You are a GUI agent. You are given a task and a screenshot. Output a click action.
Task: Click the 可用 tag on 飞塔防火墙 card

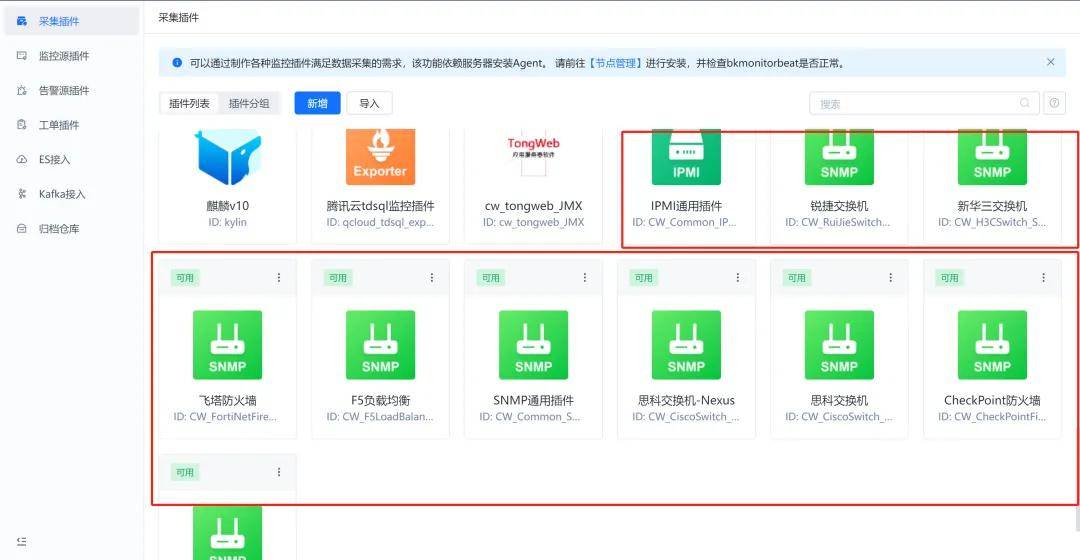(x=185, y=278)
